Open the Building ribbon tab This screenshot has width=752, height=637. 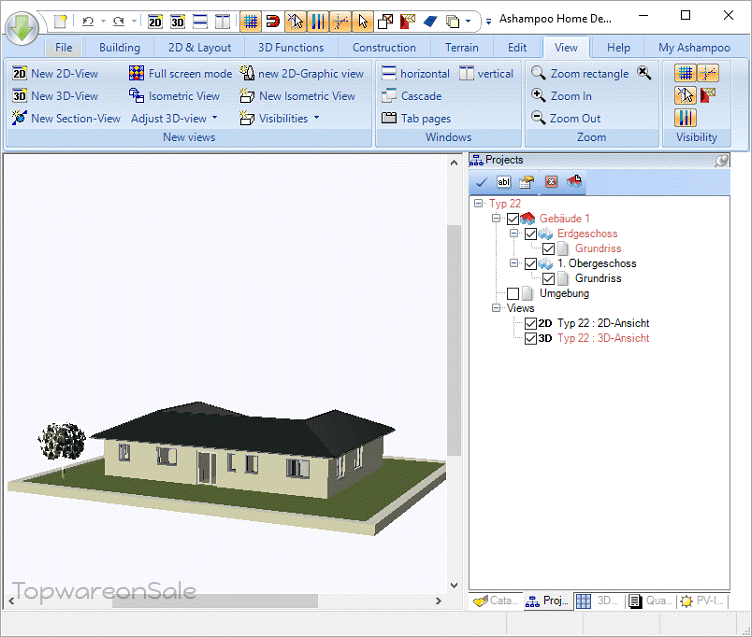point(119,47)
